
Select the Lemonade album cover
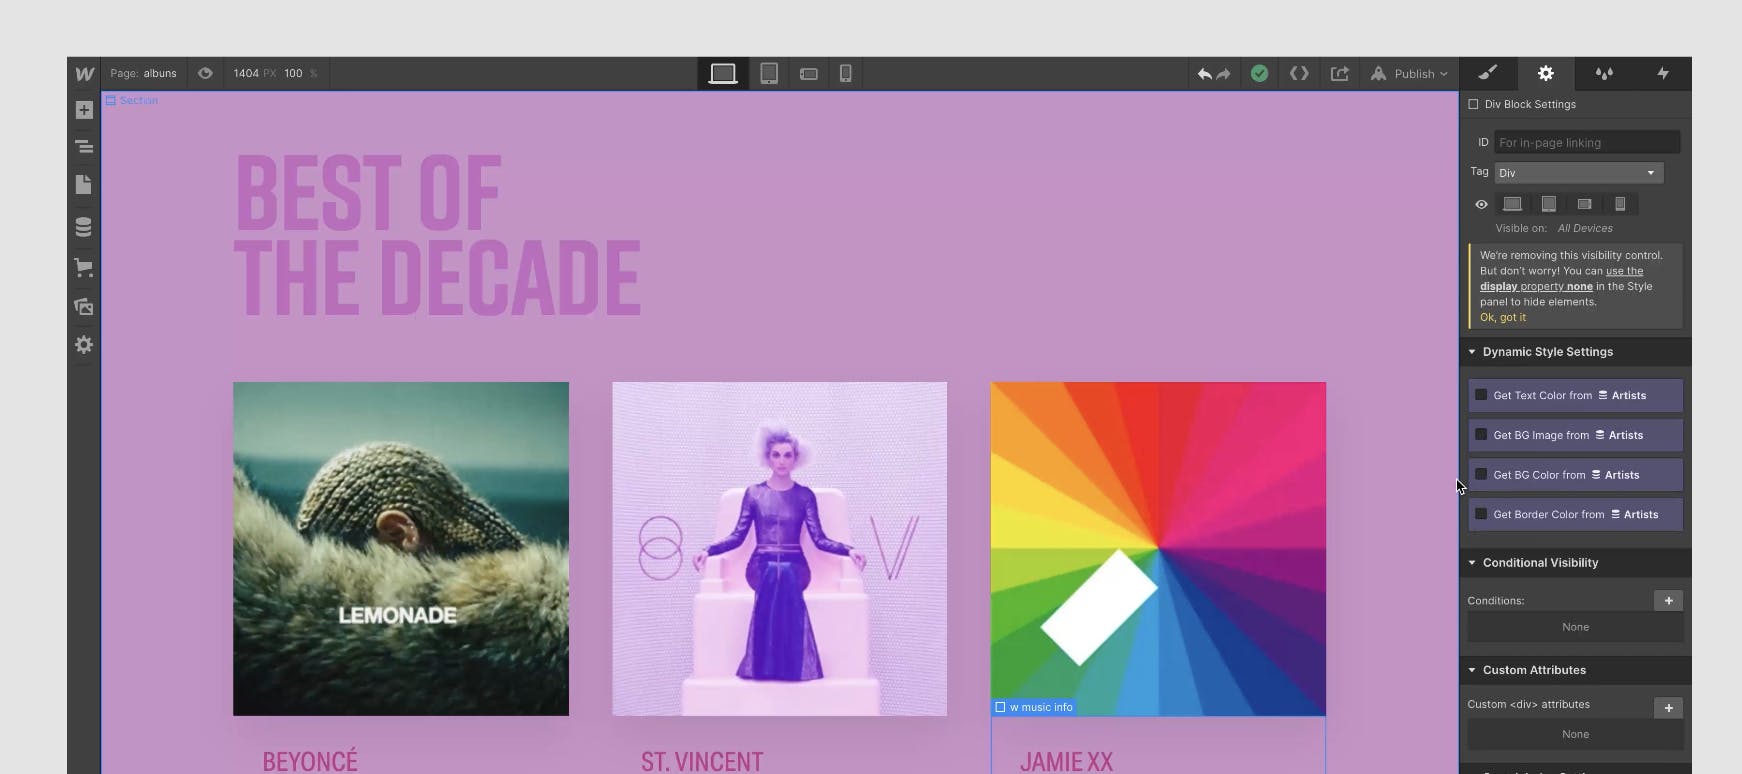coord(401,549)
